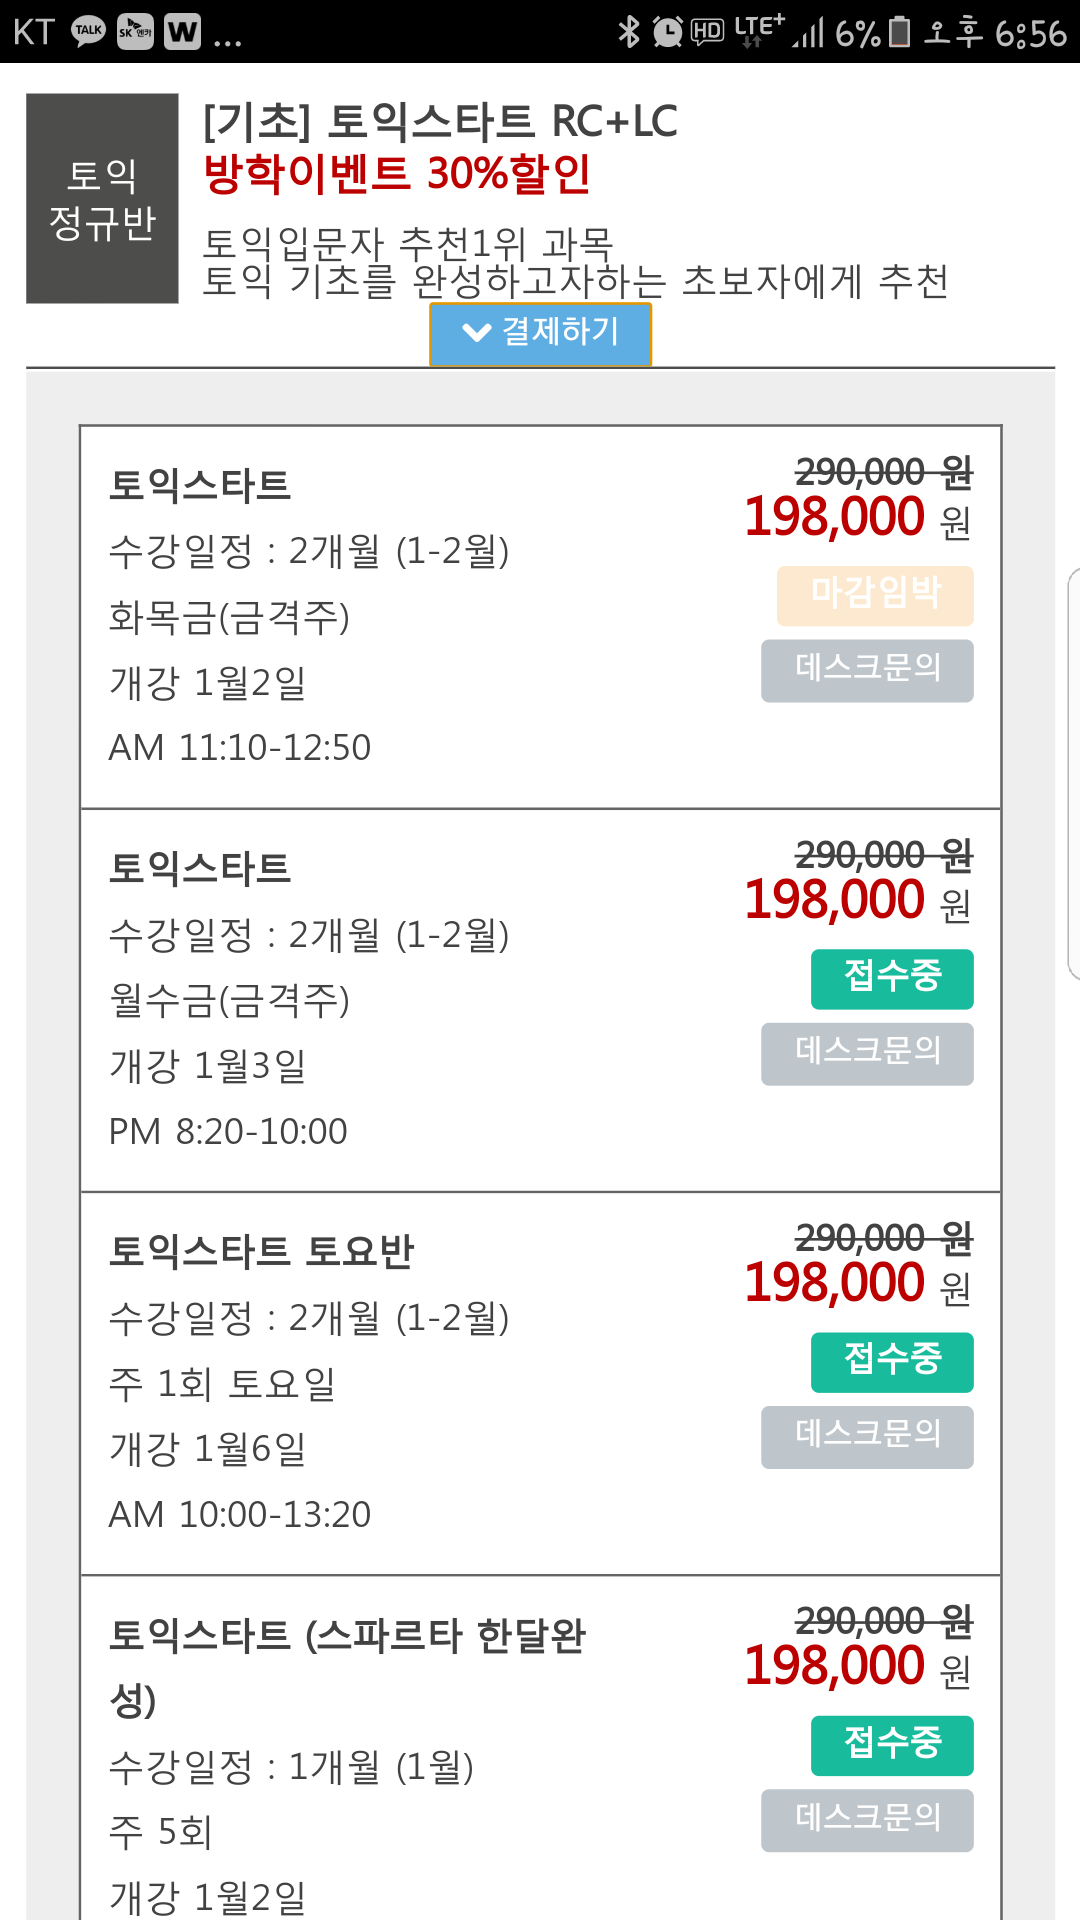Click 접수중 for 토익스타트 토요반
1080x1920 pixels.
[892, 1362]
